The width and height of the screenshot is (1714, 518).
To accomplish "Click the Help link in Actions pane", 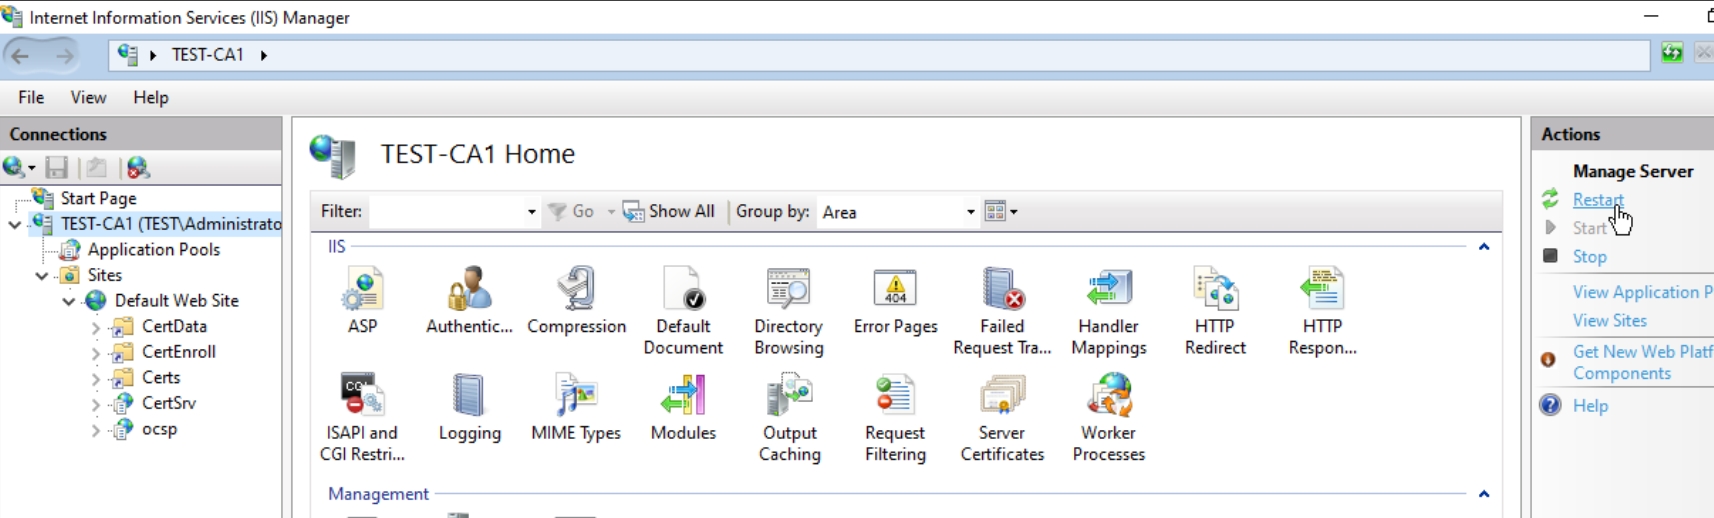I will pos(1590,405).
